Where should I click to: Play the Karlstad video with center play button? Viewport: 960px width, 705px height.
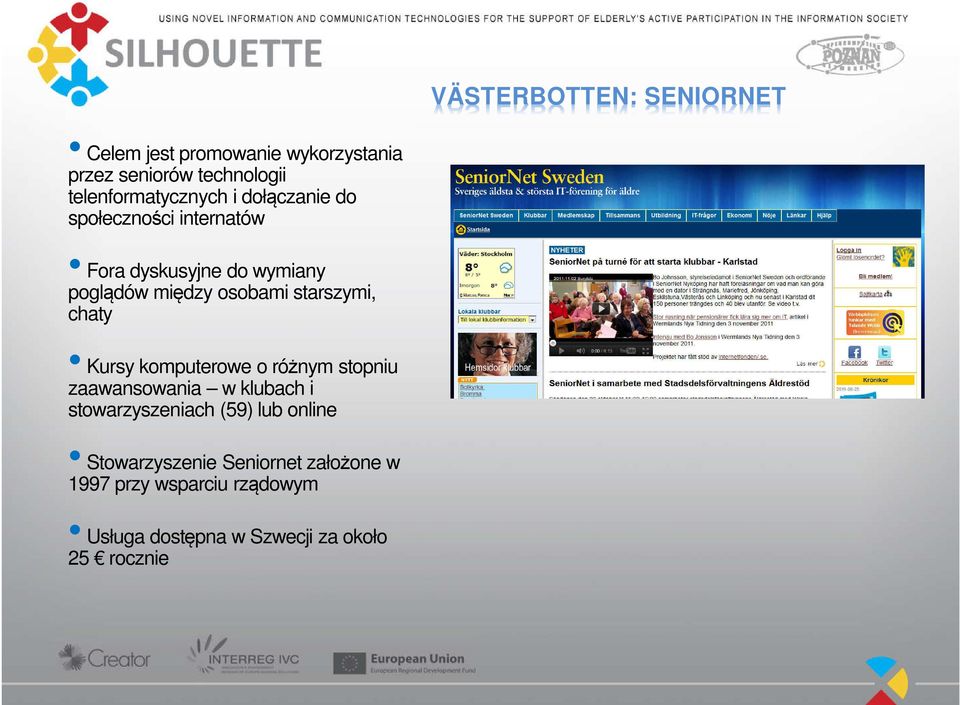coord(601,309)
